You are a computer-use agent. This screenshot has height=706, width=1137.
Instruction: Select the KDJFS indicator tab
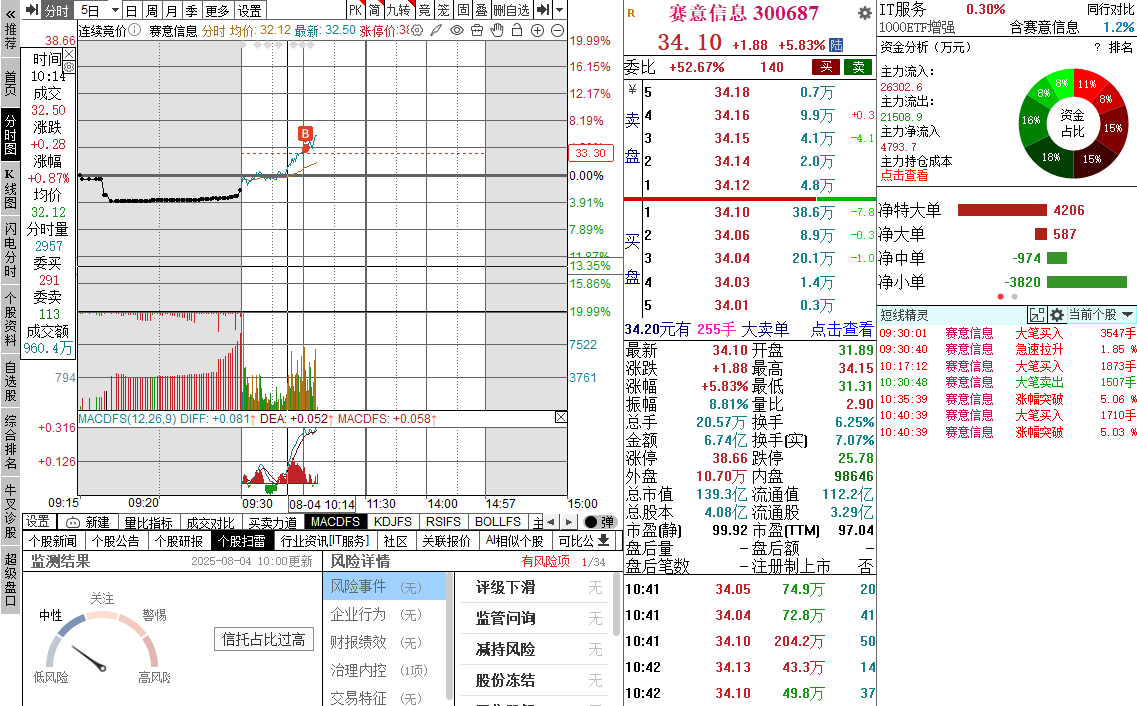click(392, 522)
